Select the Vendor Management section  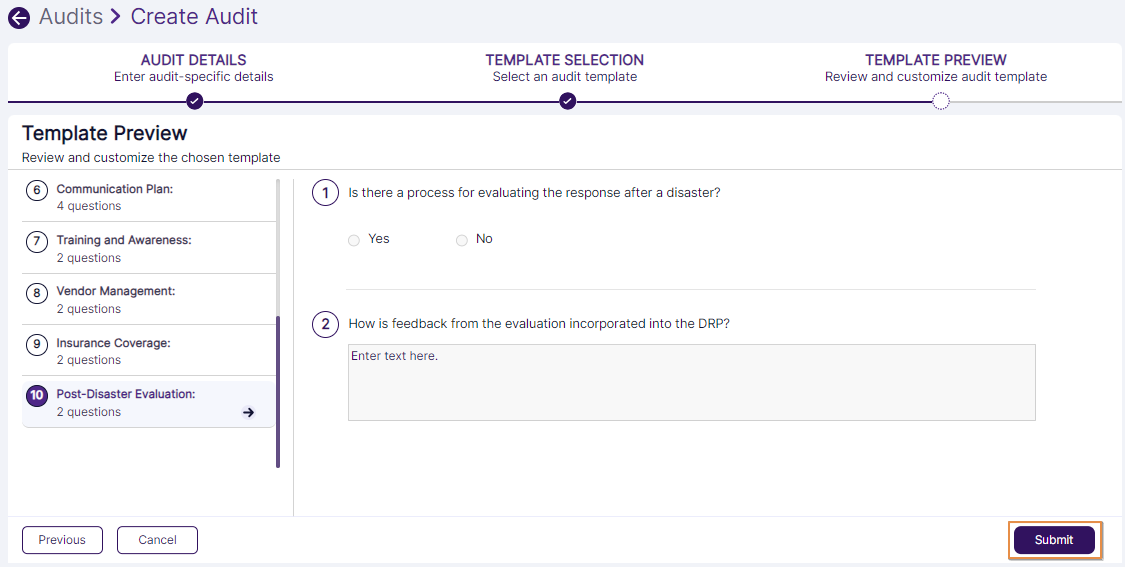[x=148, y=299]
